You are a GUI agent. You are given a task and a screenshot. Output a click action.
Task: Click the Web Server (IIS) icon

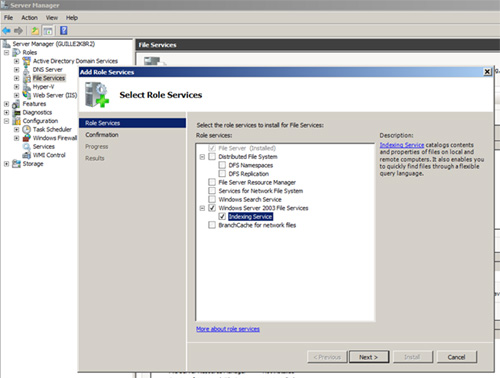click(26, 95)
